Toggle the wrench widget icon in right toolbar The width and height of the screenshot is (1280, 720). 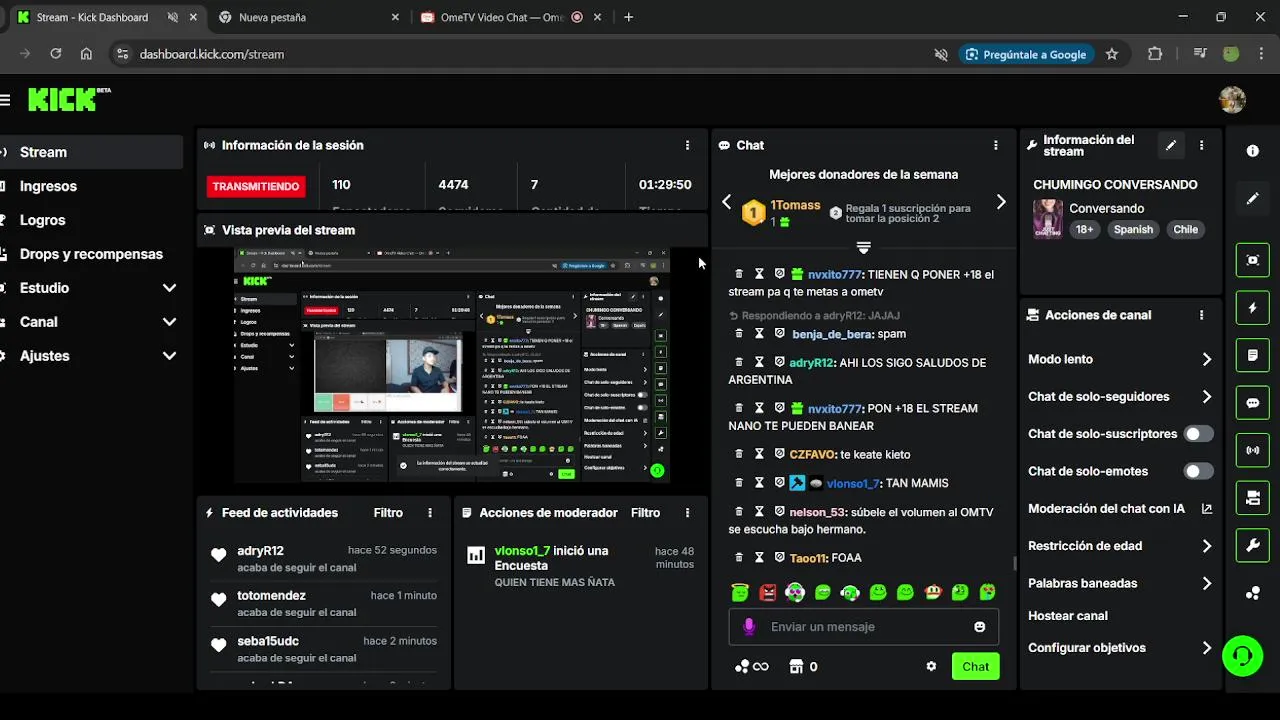click(x=1253, y=545)
